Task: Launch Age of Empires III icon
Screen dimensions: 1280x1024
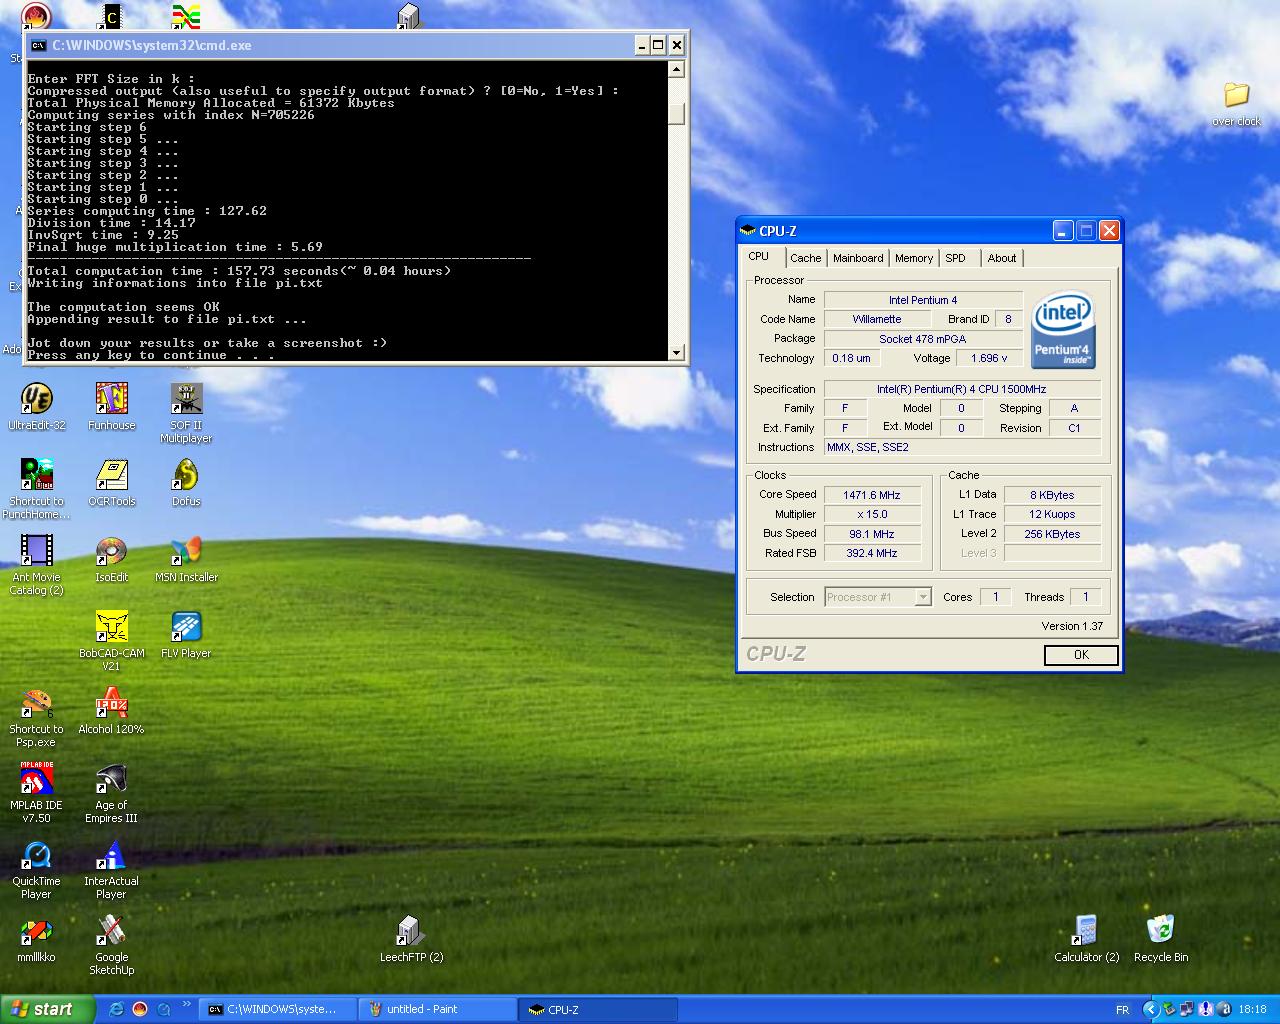Action: pyautogui.click(x=111, y=793)
